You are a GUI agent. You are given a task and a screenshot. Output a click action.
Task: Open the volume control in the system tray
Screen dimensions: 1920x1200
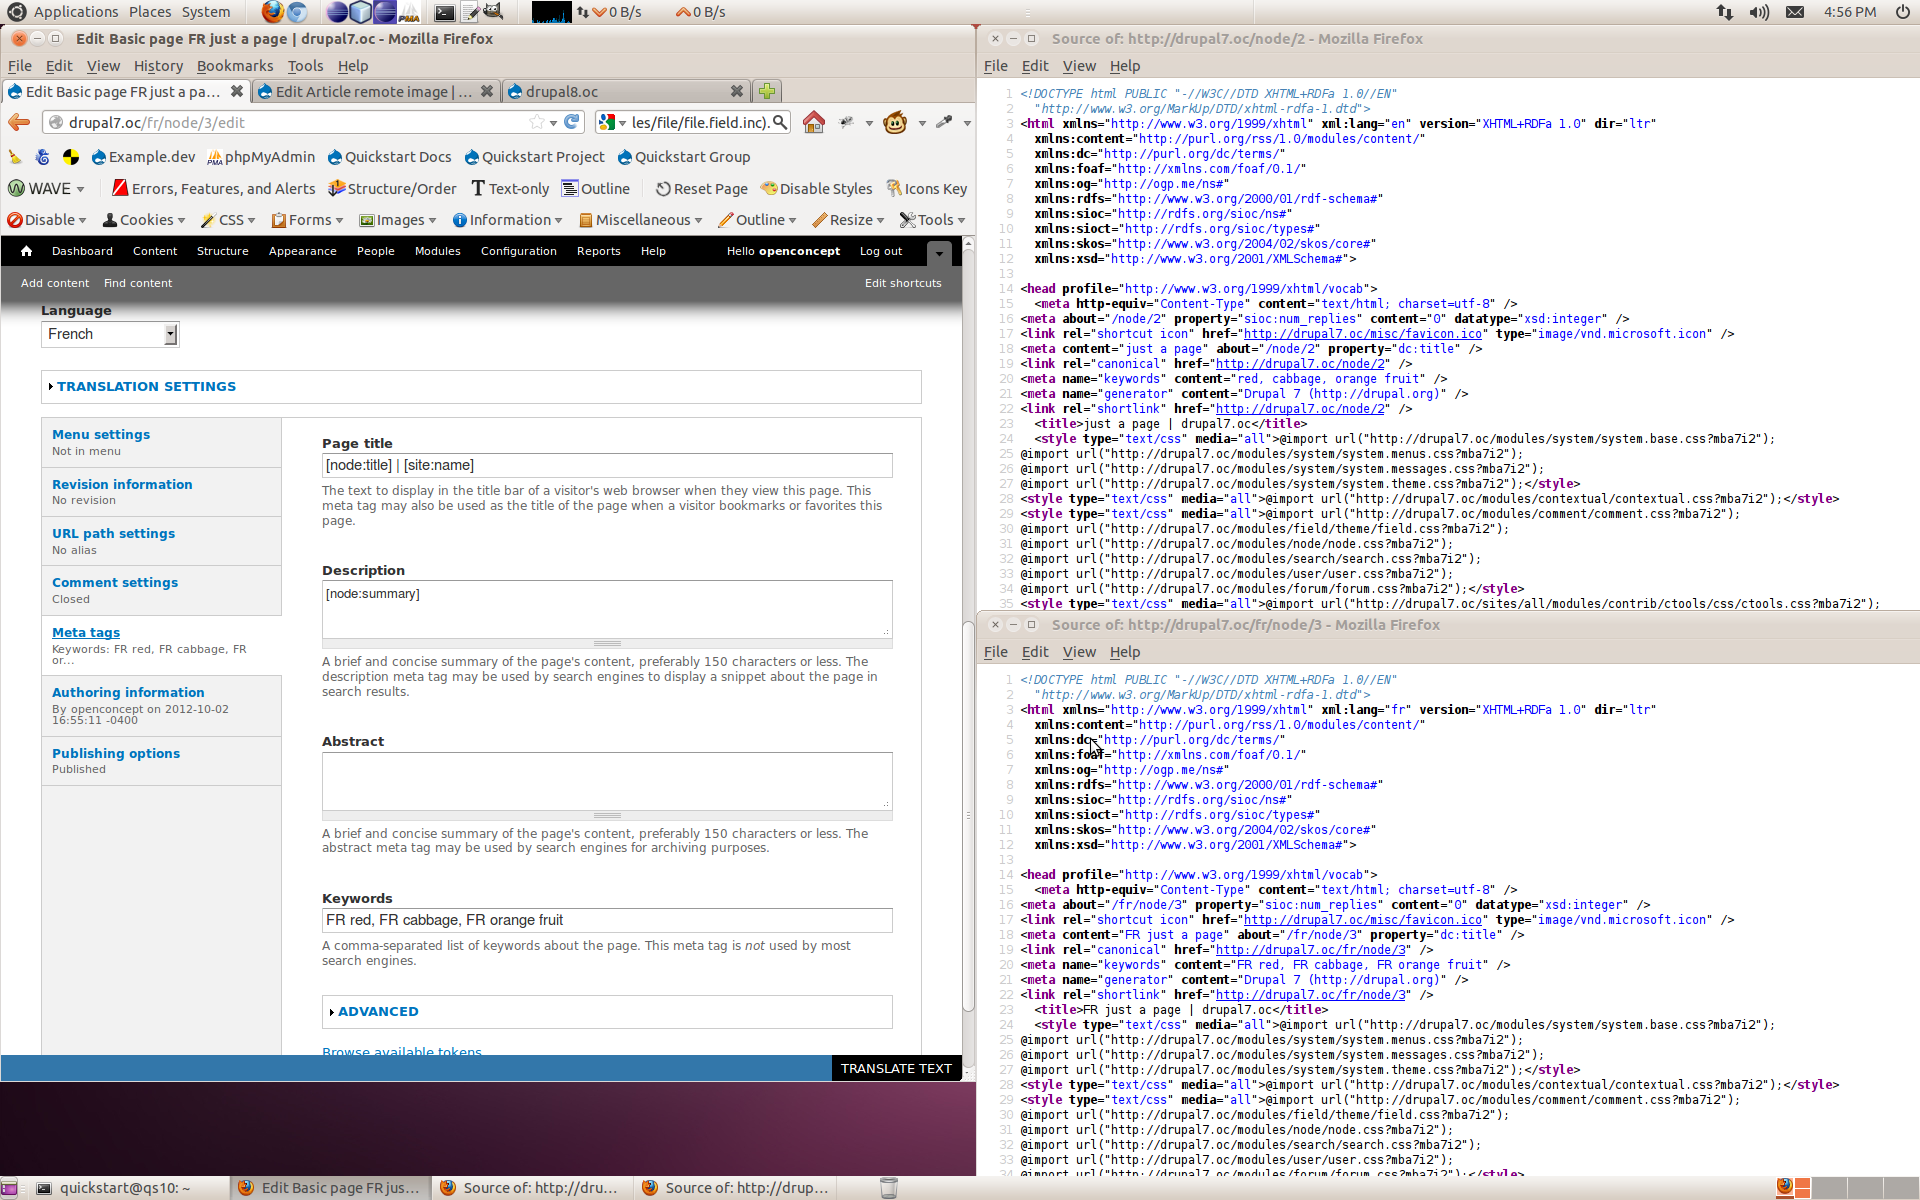tap(1759, 12)
